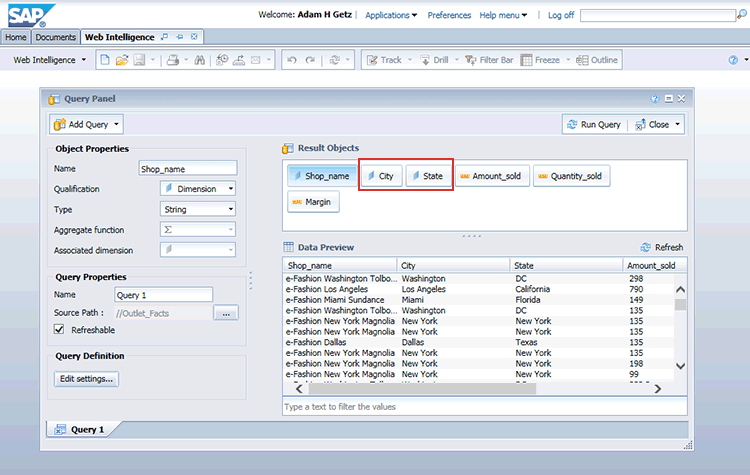Select the Amount_sold result object
Screen dimensions: 750x475
492,176
